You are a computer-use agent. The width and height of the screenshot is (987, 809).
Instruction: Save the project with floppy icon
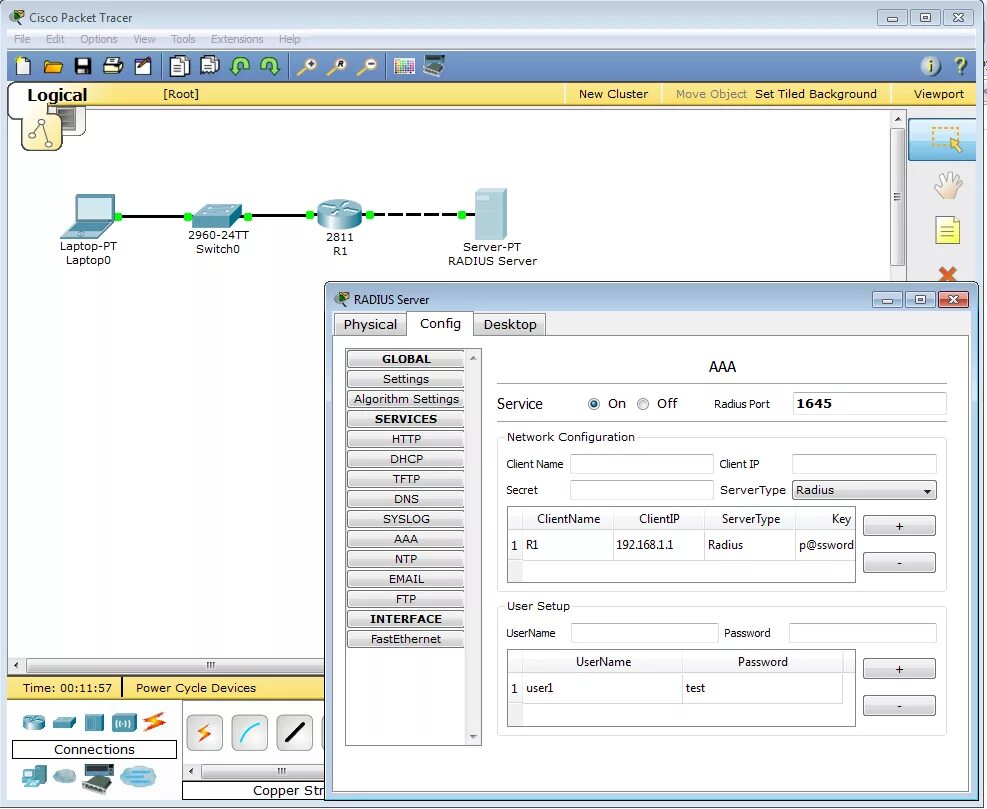tap(83, 66)
